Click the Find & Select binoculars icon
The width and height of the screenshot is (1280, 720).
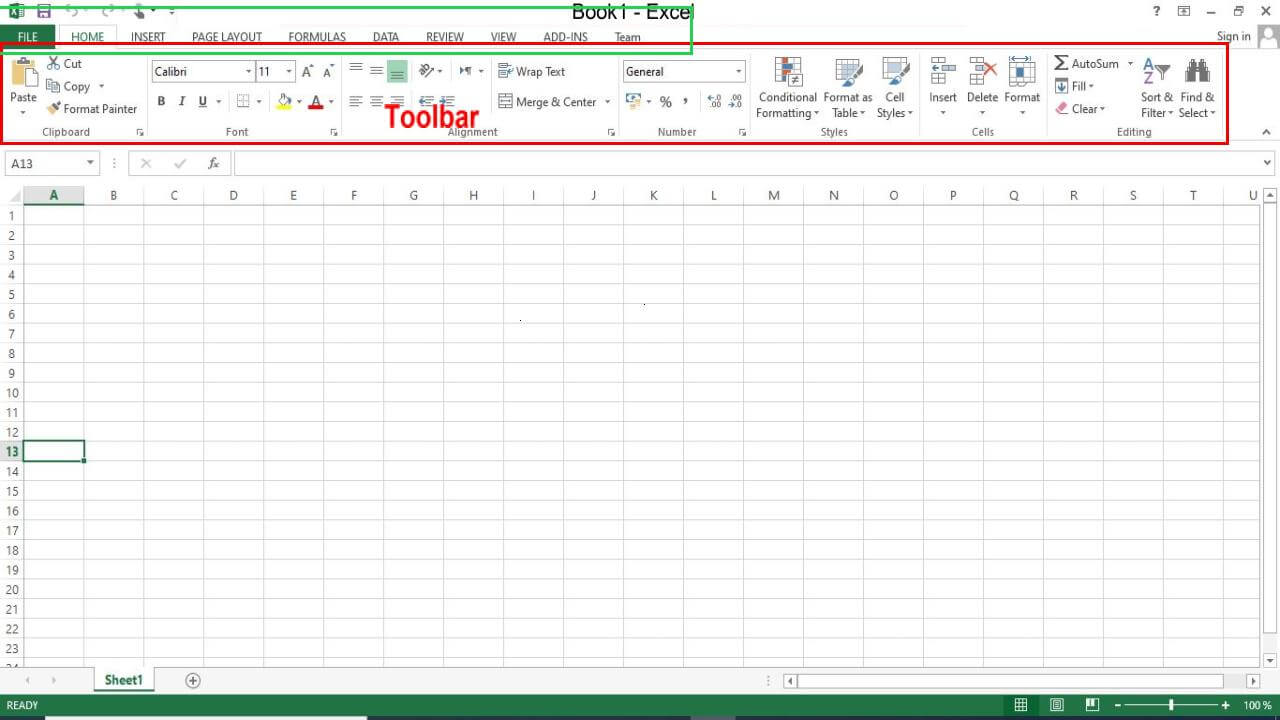[x=1197, y=72]
